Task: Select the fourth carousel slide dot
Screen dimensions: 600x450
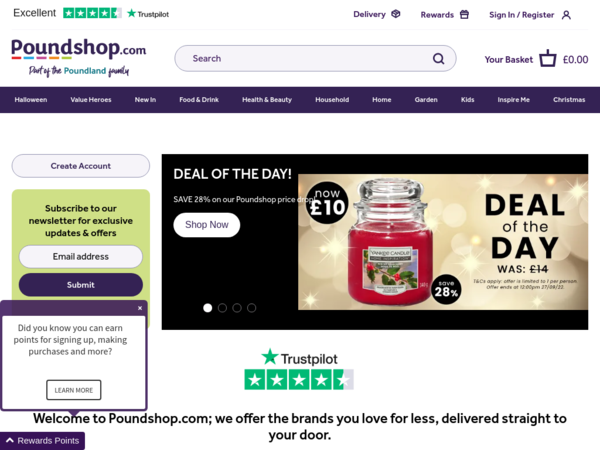Action: click(251, 308)
